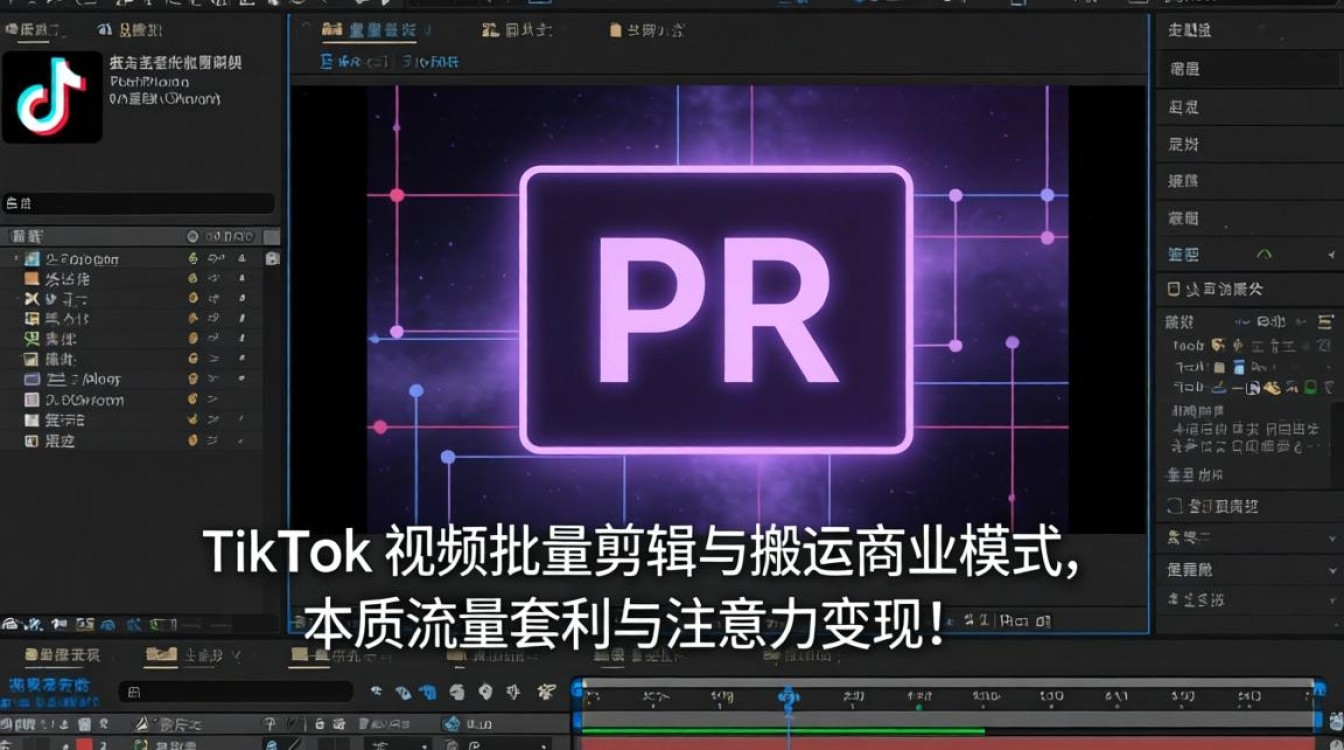Click the project panel search field above the file list

[138, 204]
